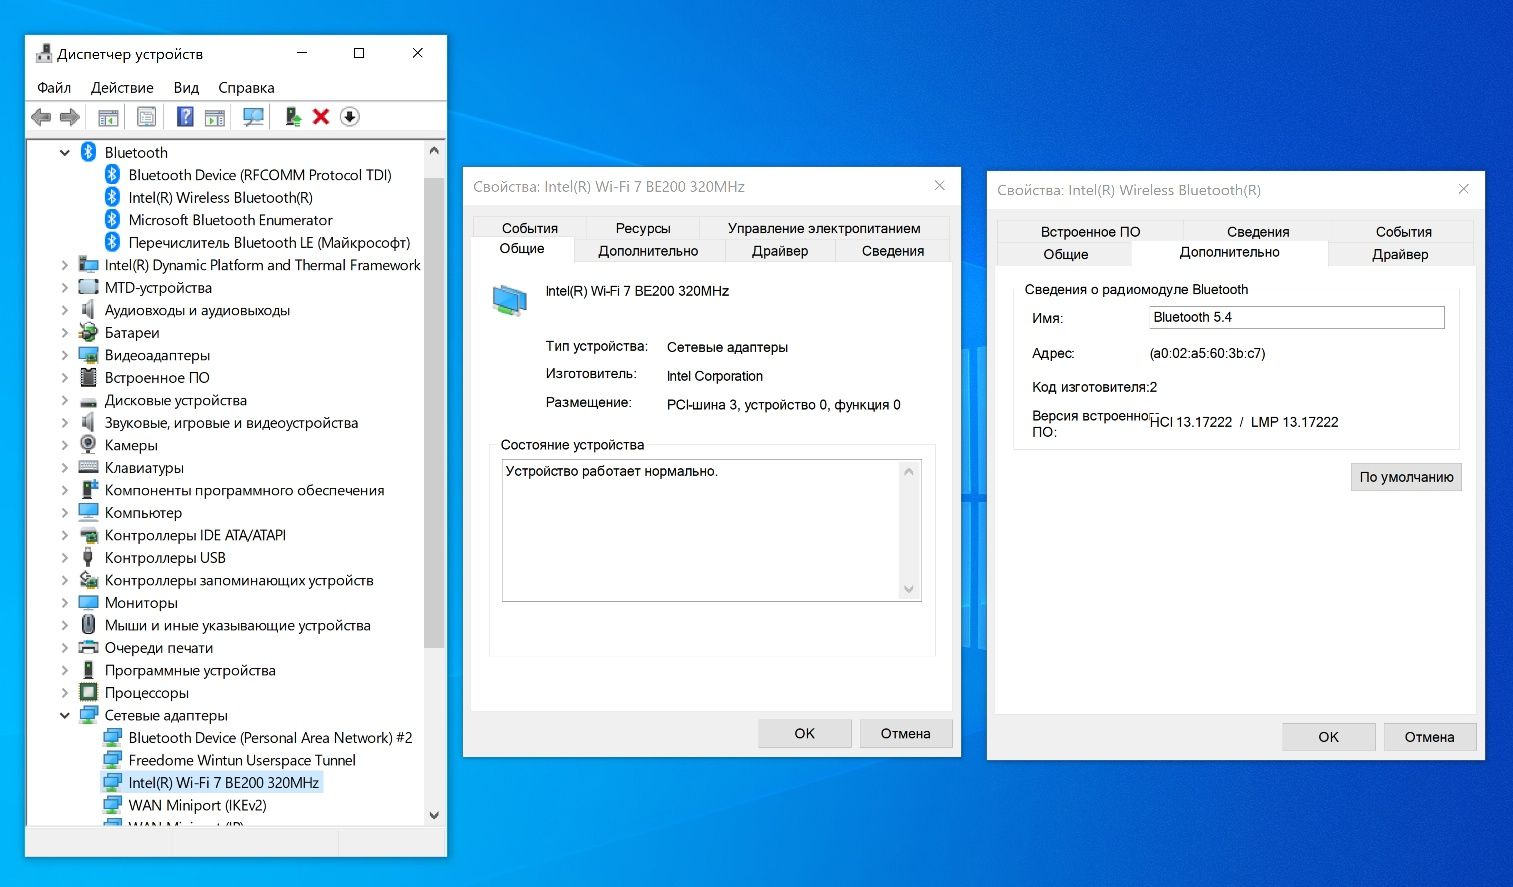This screenshot has width=1513, height=887.
Task: Select the Встроенное ПО tree category
Action: click(x=157, y=378)
